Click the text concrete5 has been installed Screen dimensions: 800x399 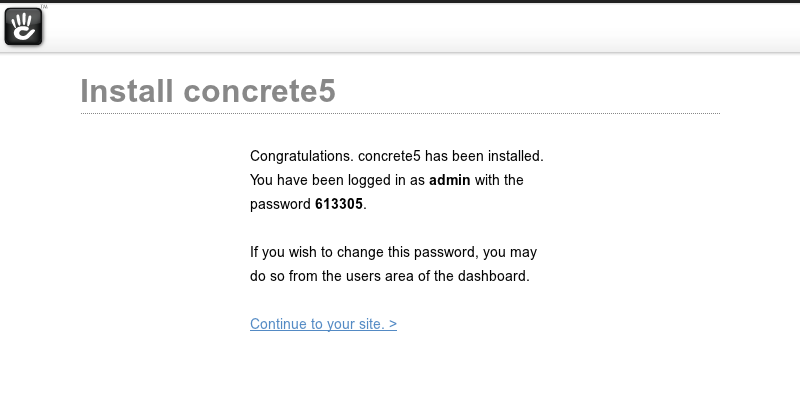pyautogui.click(x=451, y=156)
